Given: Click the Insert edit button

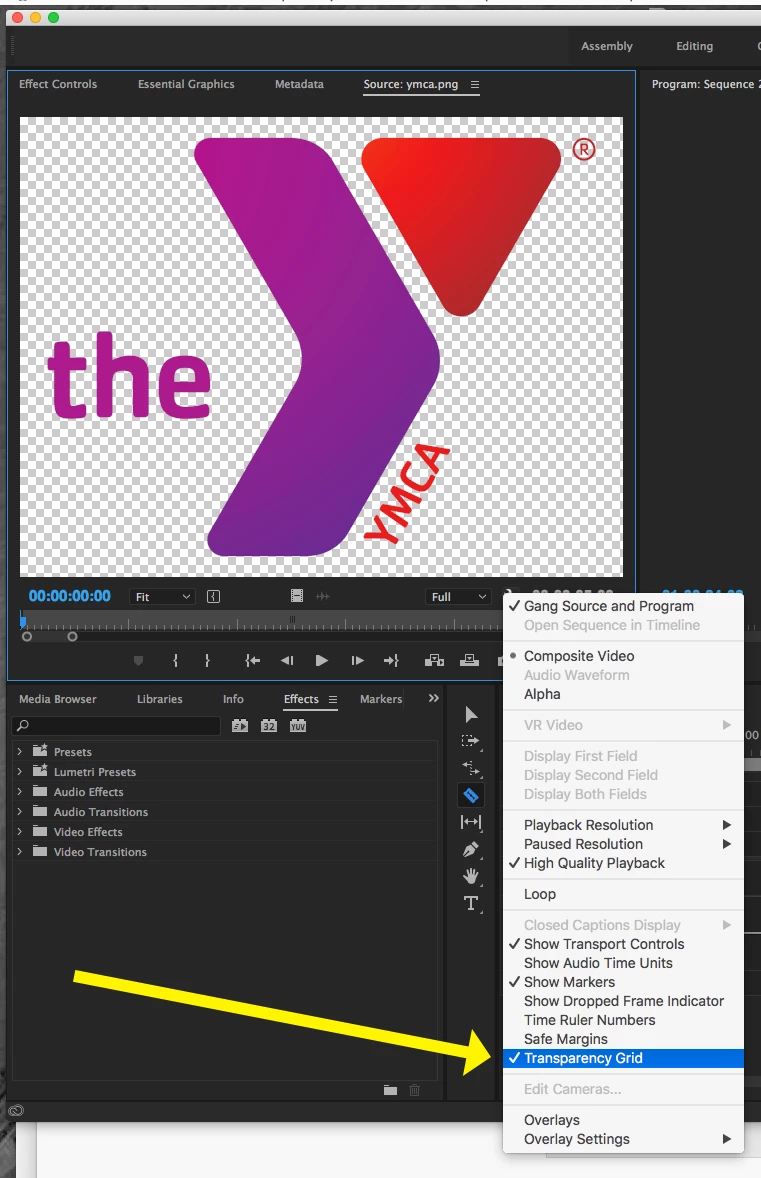Looking at the screenshot, I should point(434,660).
